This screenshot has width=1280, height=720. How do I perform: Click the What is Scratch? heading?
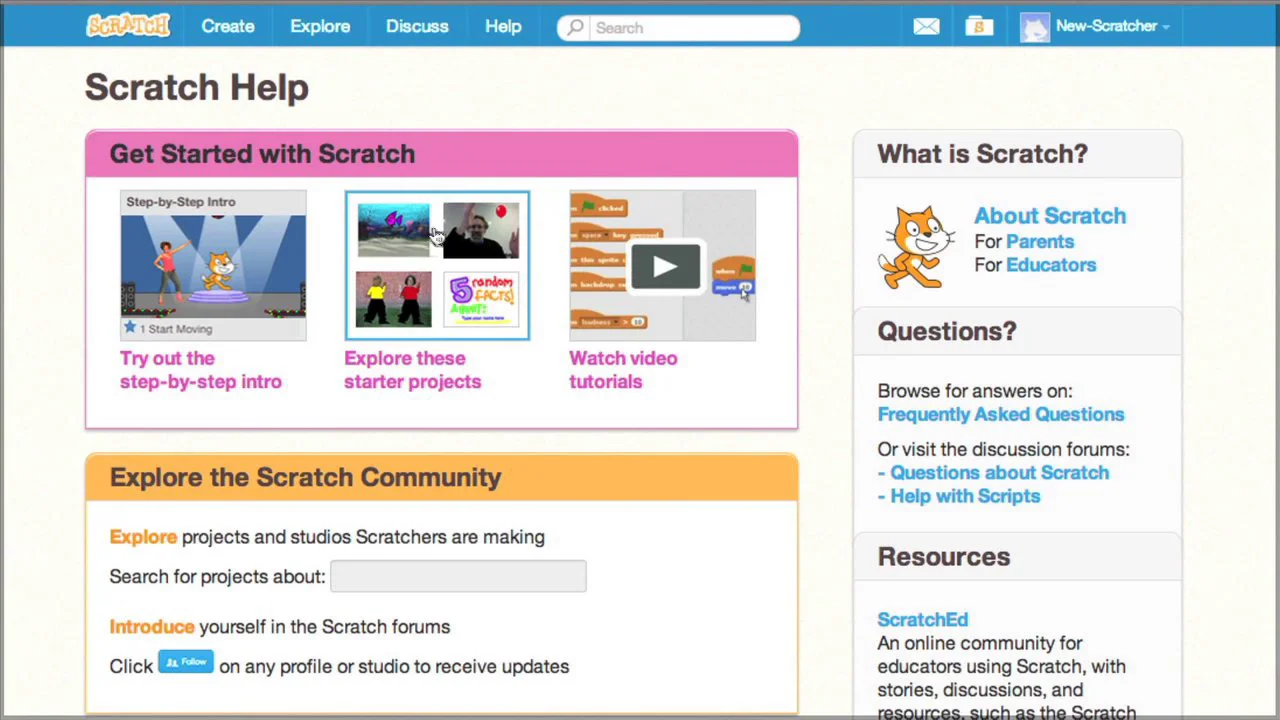click(982, 154)
